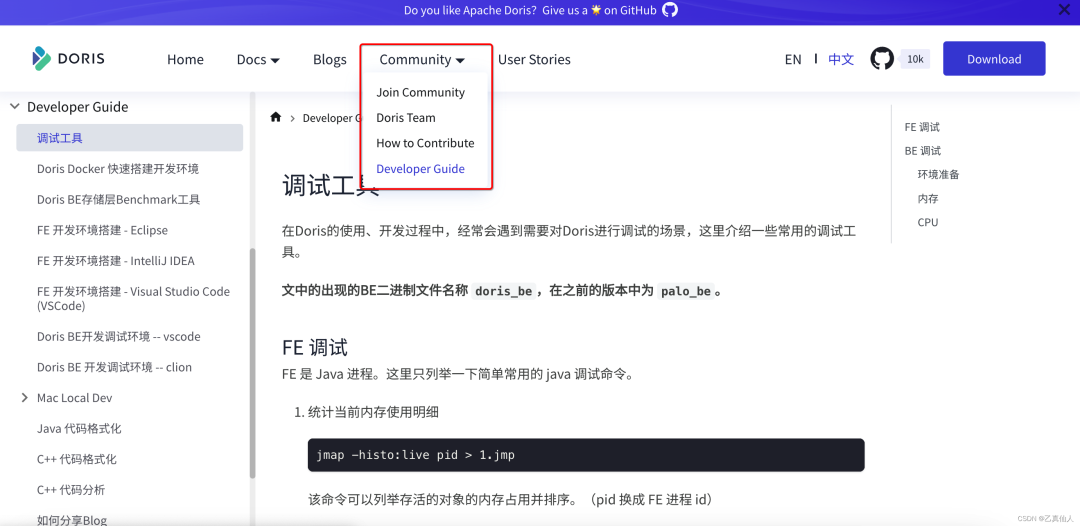Click the doris_be inline code

coord(504,291)
